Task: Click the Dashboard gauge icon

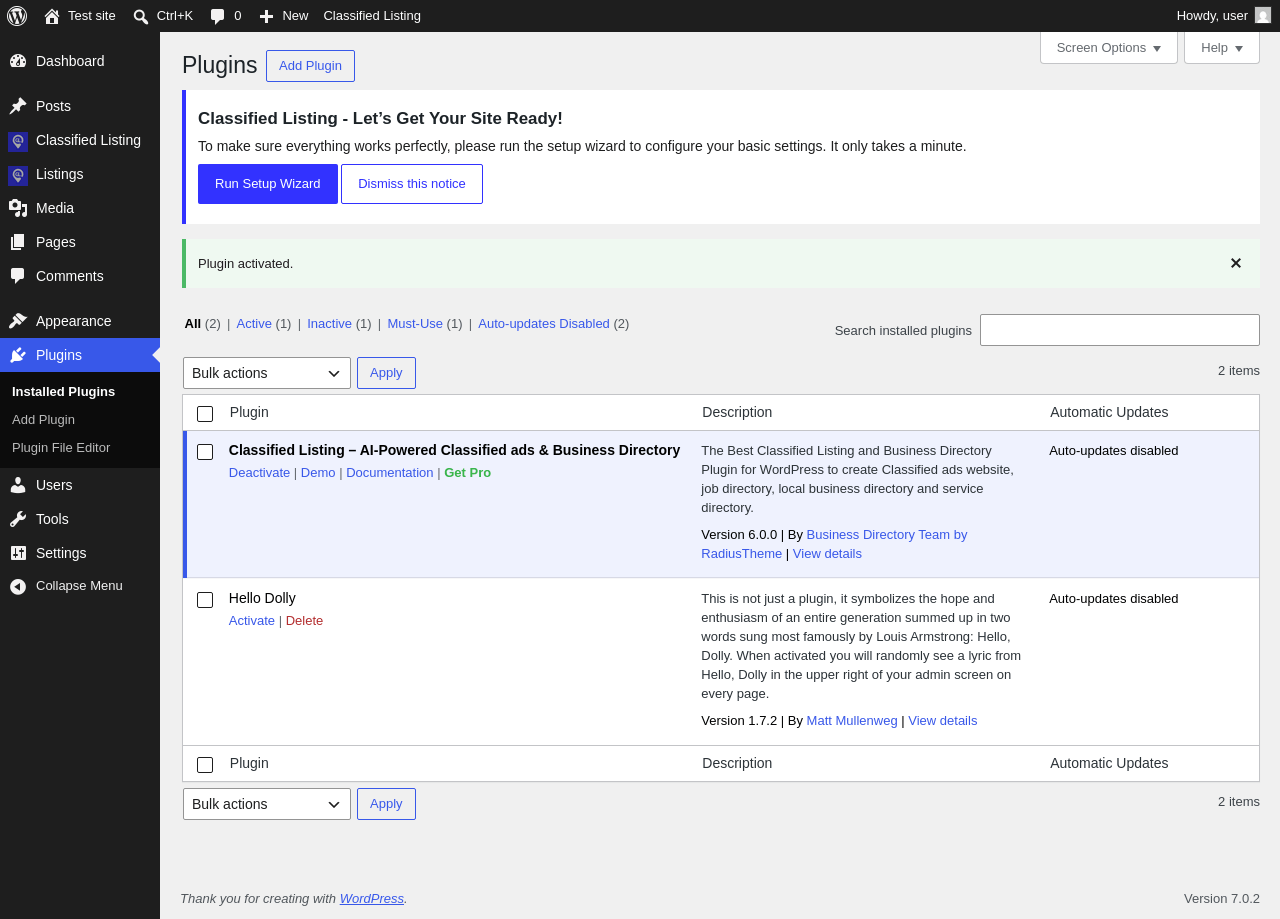Action: click(x=18, y=61)
